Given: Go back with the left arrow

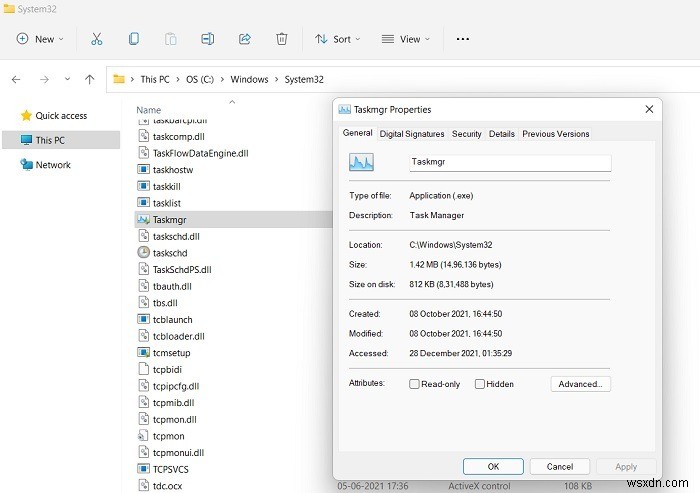Looking at the screenshot, I should pyautogui.click(x=16, y=80).
